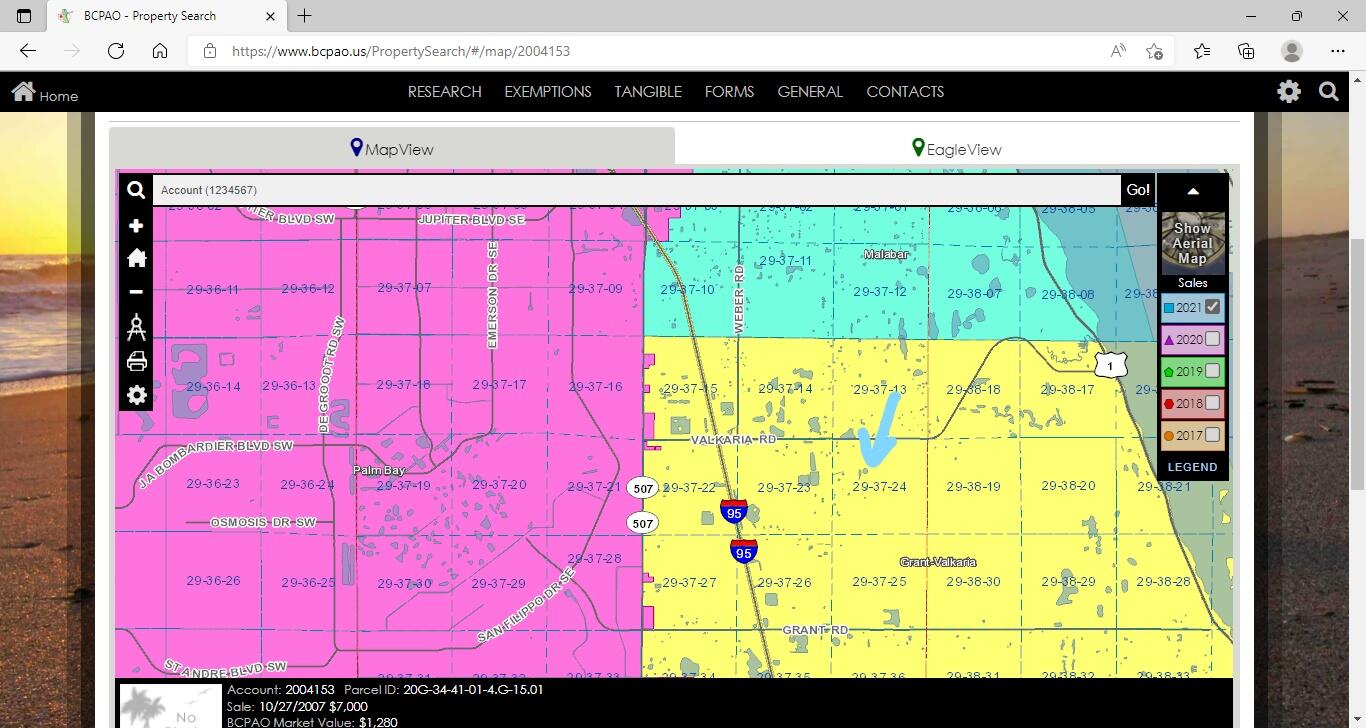This screenshot has height=728, width=1366.
Task: Click the map zoom out minus icon
Action: point(137,292)
